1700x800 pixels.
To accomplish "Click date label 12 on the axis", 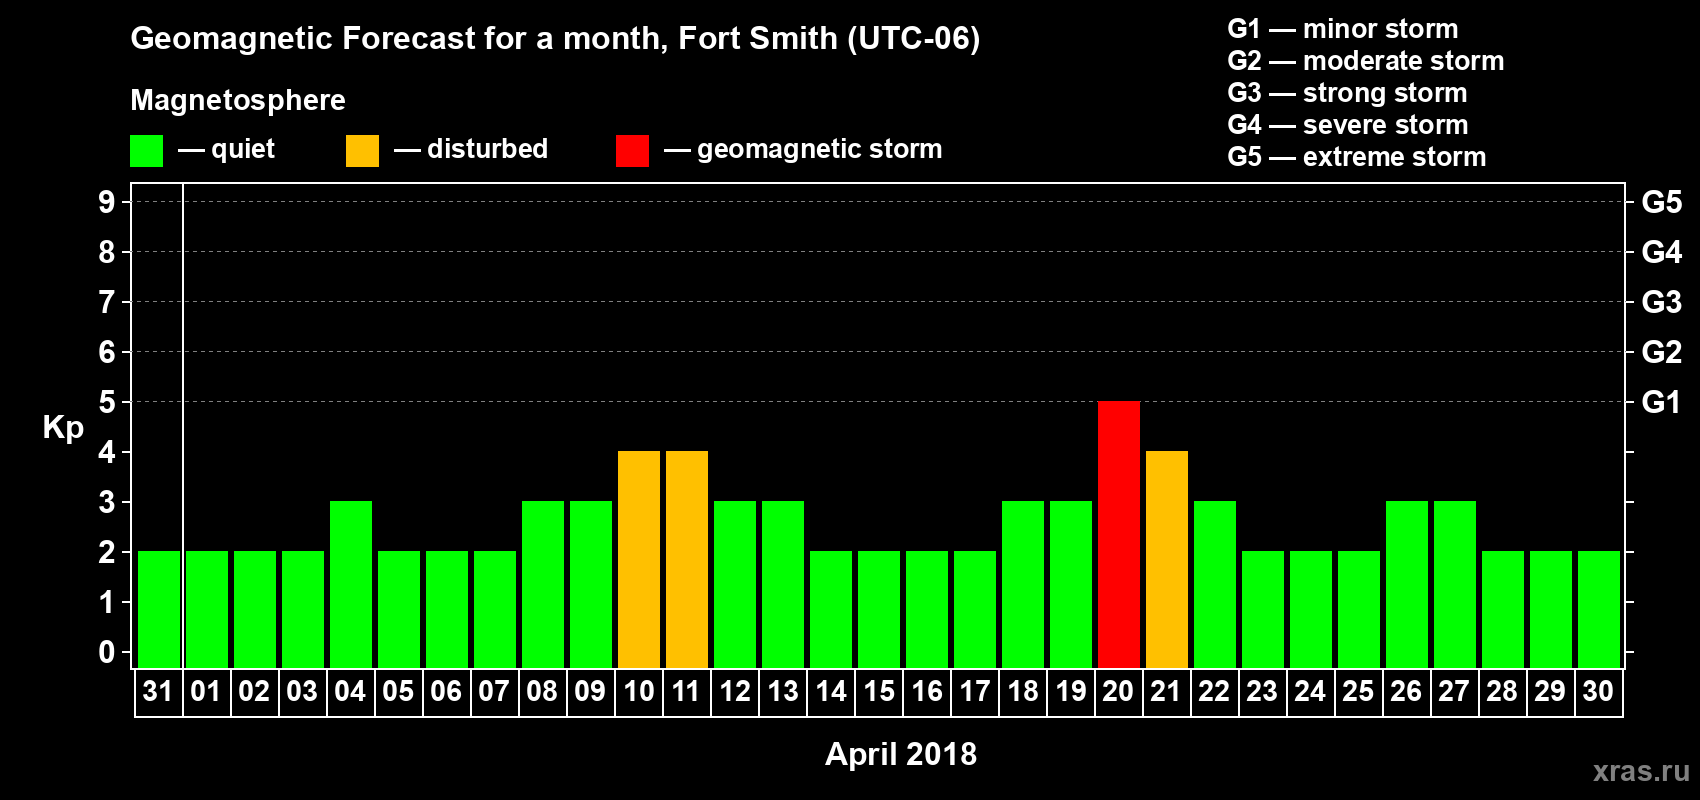I will [735, 691].
